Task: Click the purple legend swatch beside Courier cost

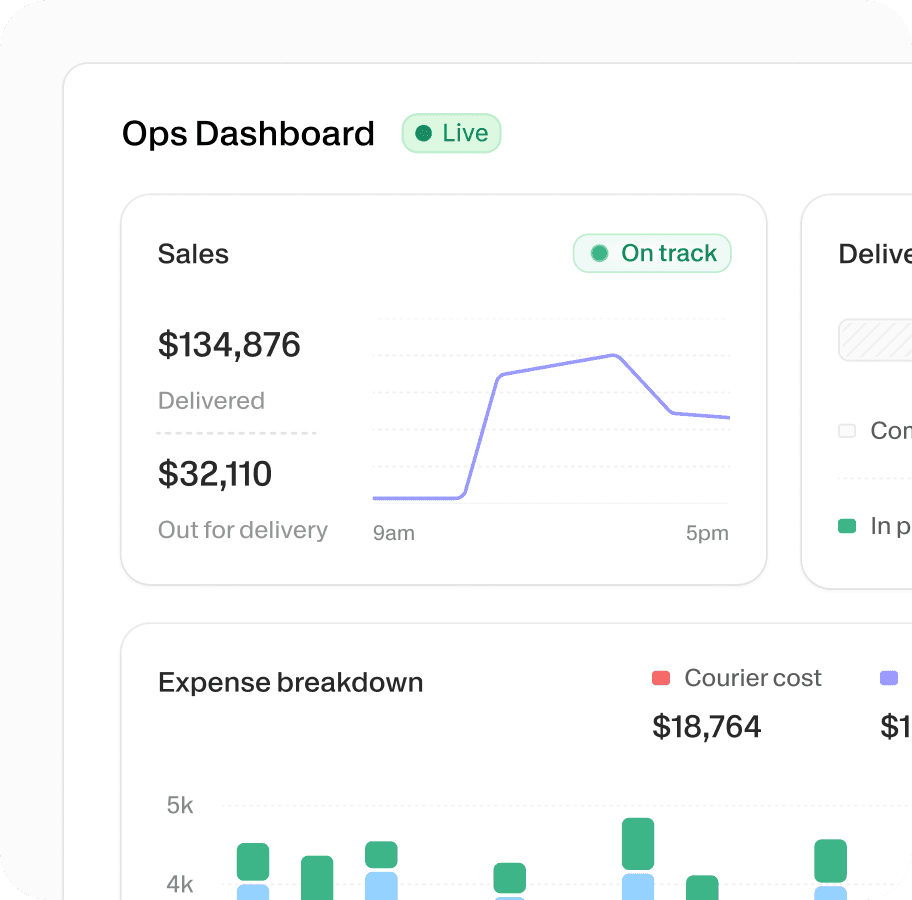Action: [x=888, y=678]
